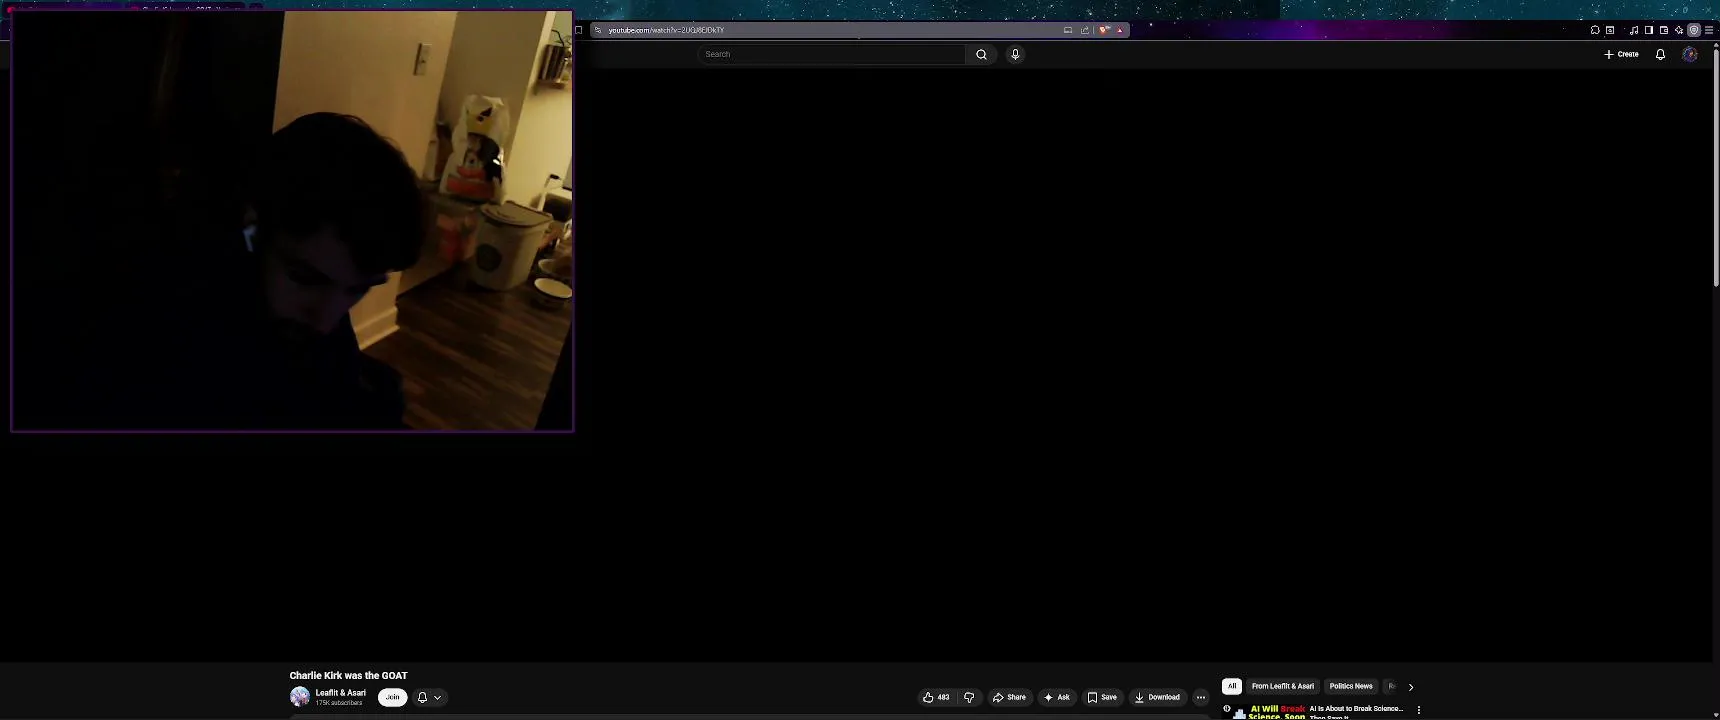
Task: Click the webcam overlay window
Action: (x=292, y=221)
